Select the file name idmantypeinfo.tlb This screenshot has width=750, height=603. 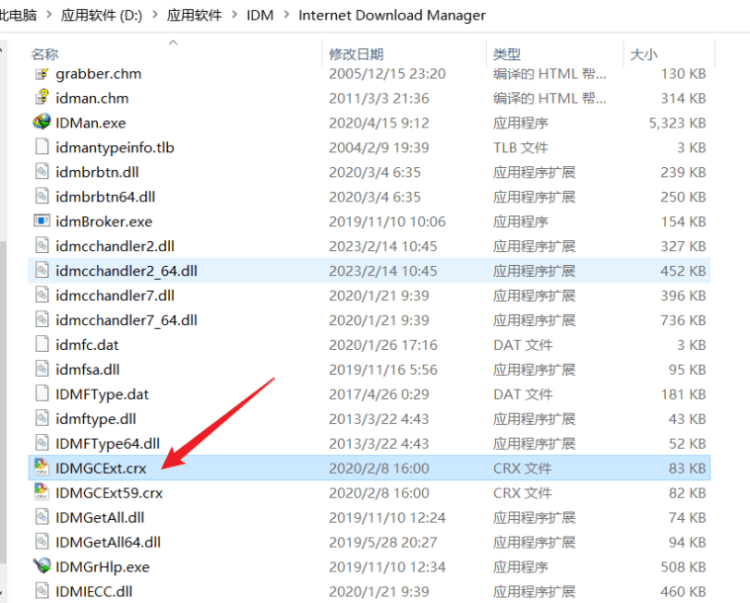tap(115, 148)
